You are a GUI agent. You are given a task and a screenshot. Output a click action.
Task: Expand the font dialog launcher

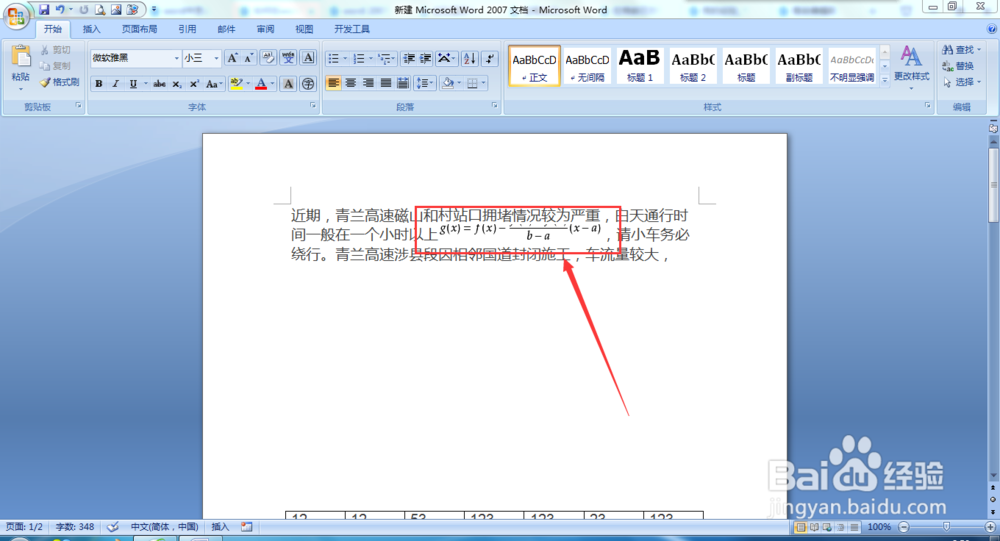click(313, 106)
